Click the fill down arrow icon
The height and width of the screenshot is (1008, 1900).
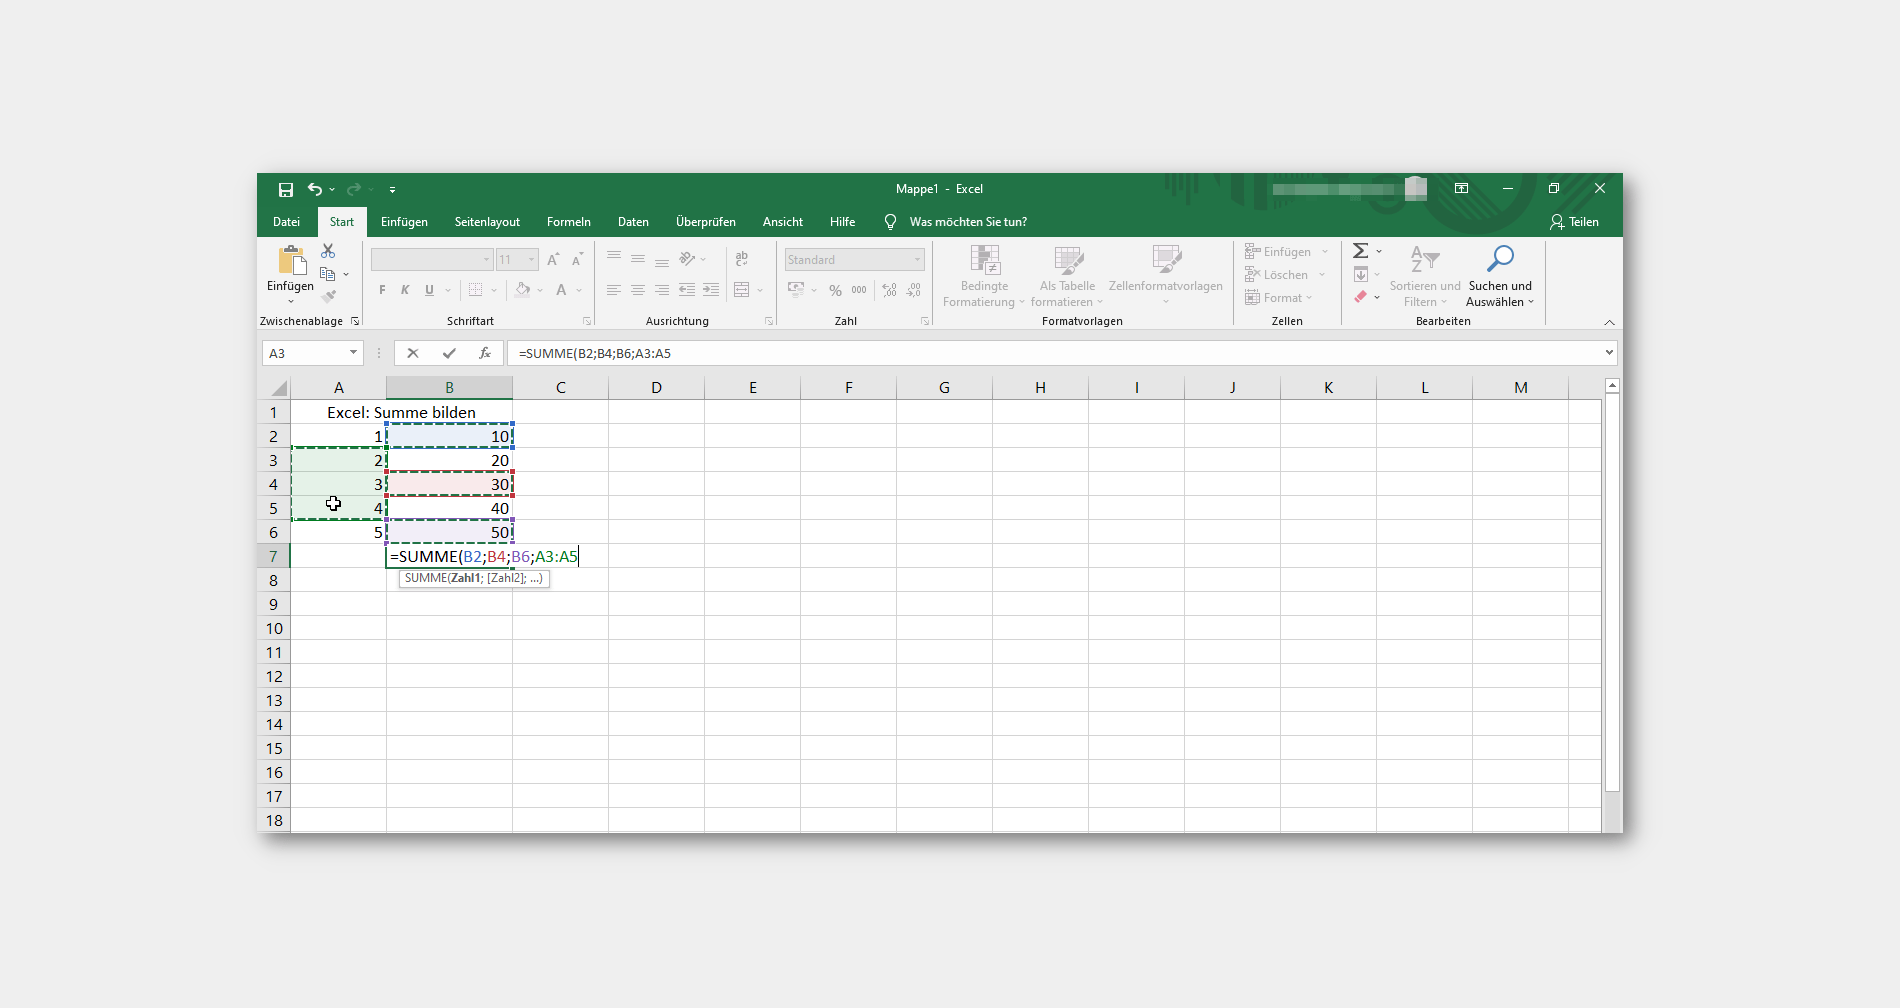pos(1361,274)
